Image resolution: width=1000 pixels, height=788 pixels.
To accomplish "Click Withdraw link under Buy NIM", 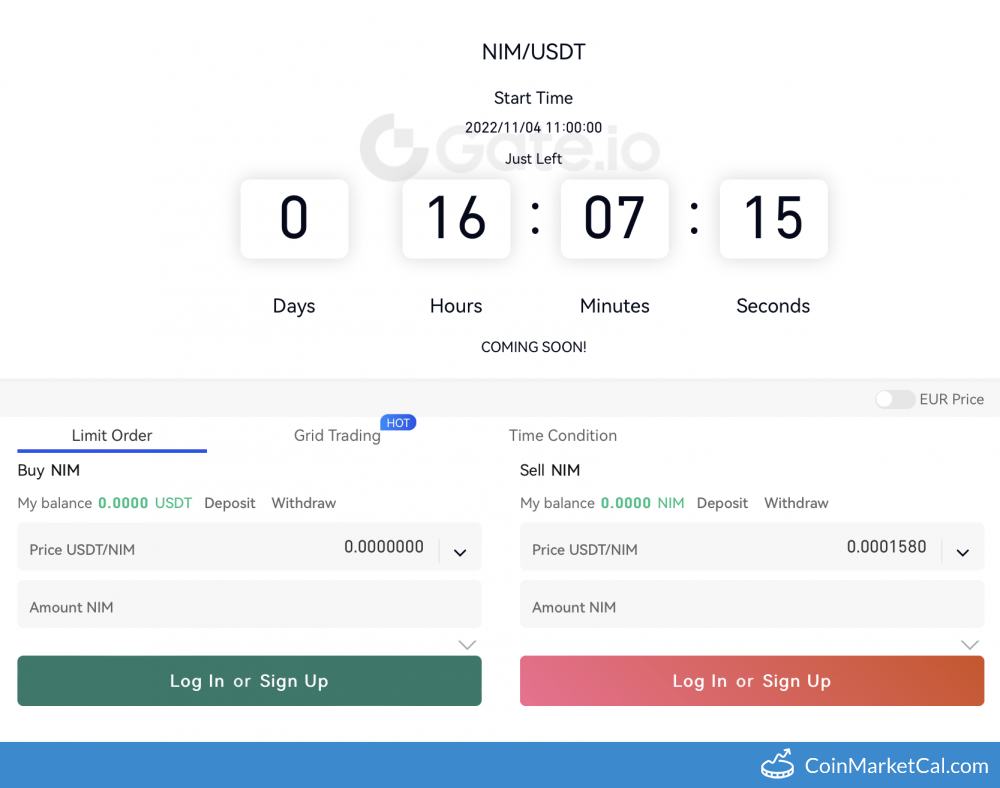I will click(304, 503).
